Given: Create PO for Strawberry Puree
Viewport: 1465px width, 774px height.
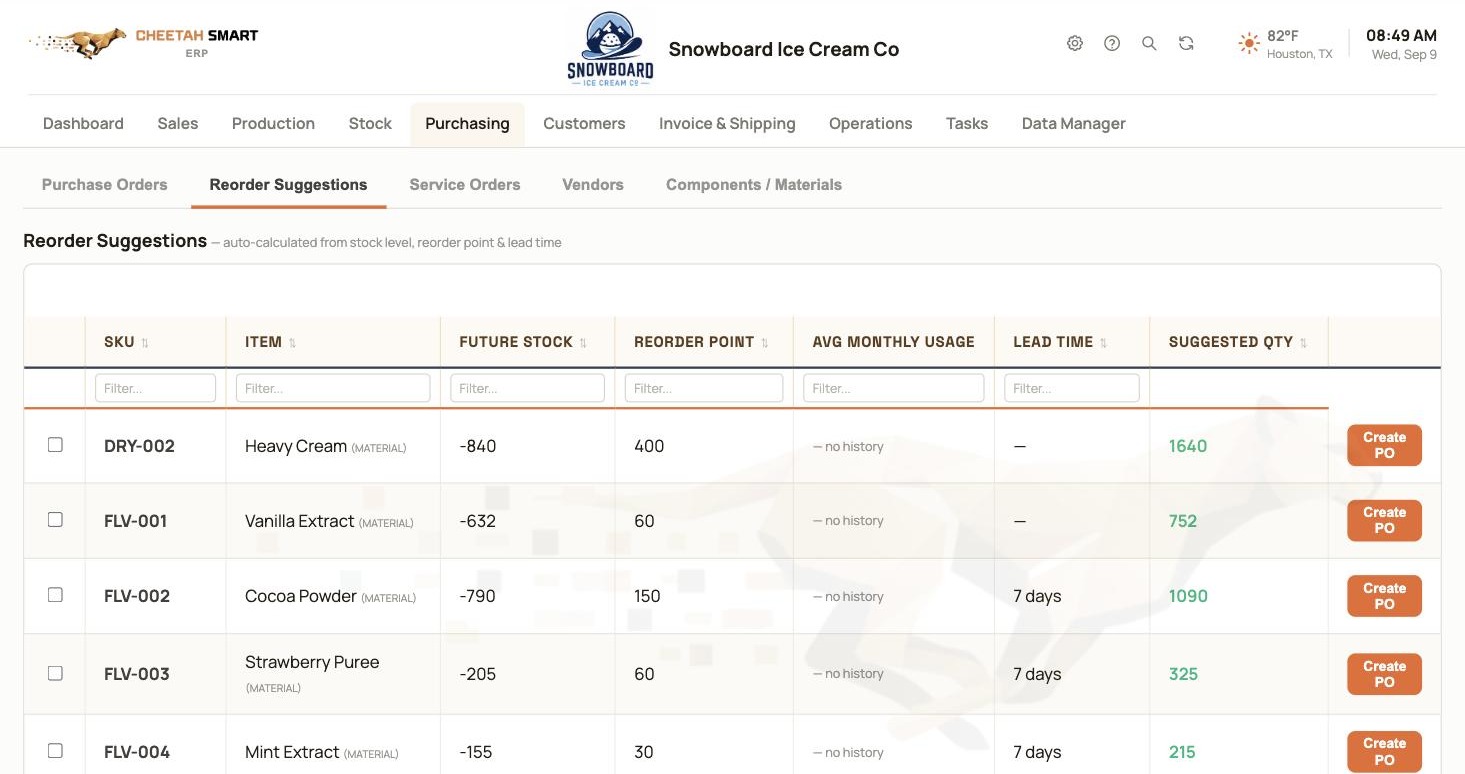Looking at the screenshot, I should click(1384, 674).
